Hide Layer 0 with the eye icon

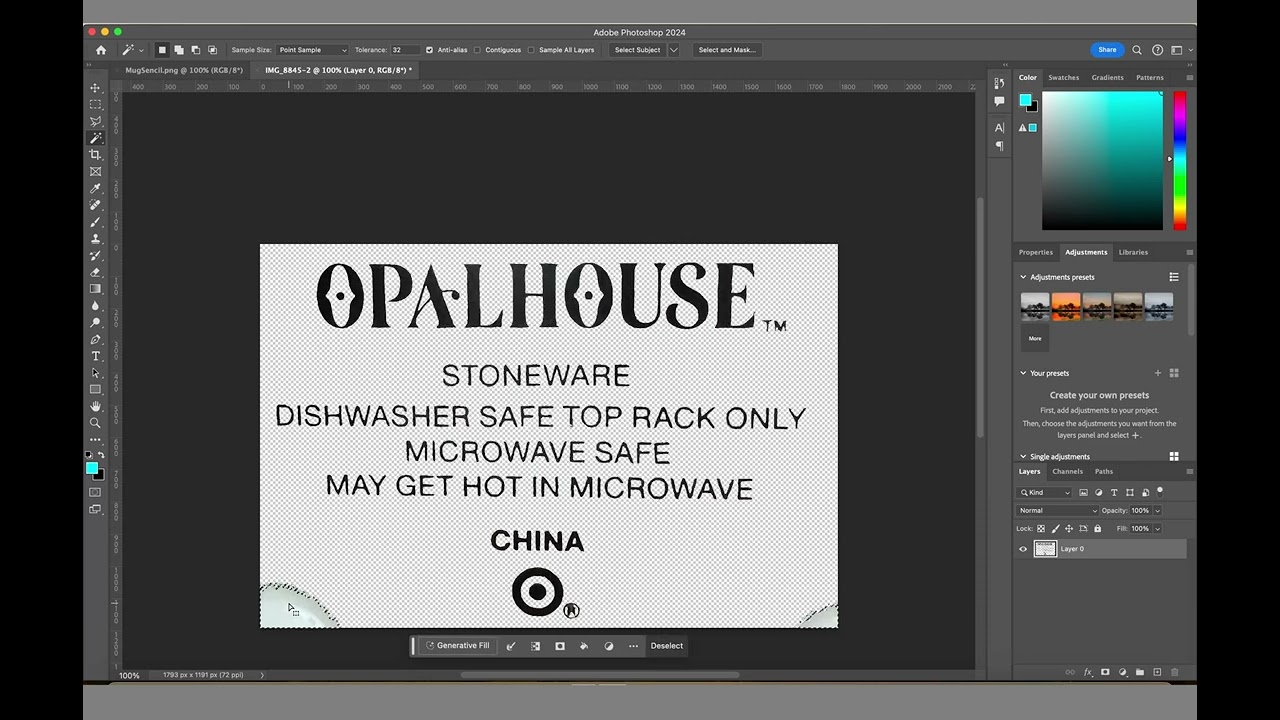coord(1023,549)
